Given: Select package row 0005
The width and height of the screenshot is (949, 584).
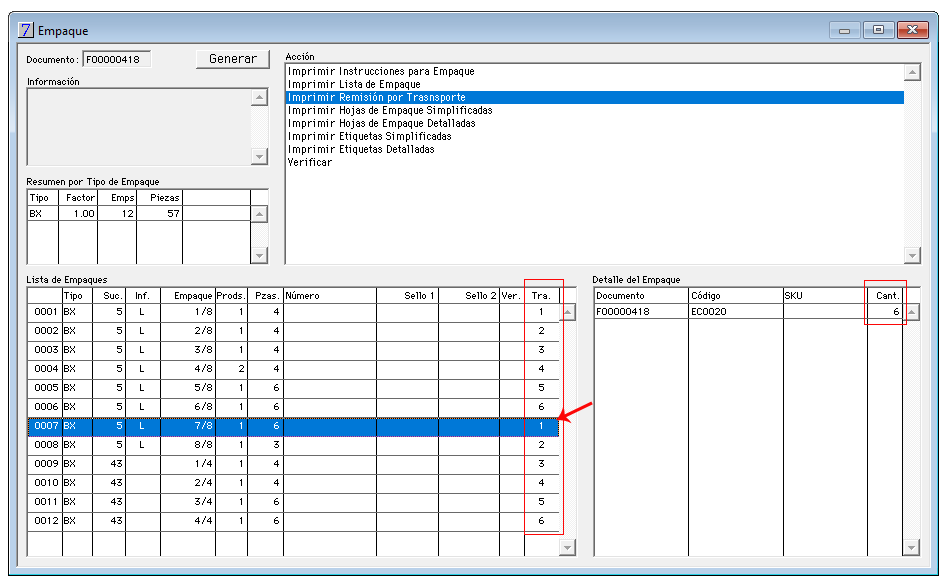Looking at the screenshot, I should pyautogui.click(x=293, y=388).
